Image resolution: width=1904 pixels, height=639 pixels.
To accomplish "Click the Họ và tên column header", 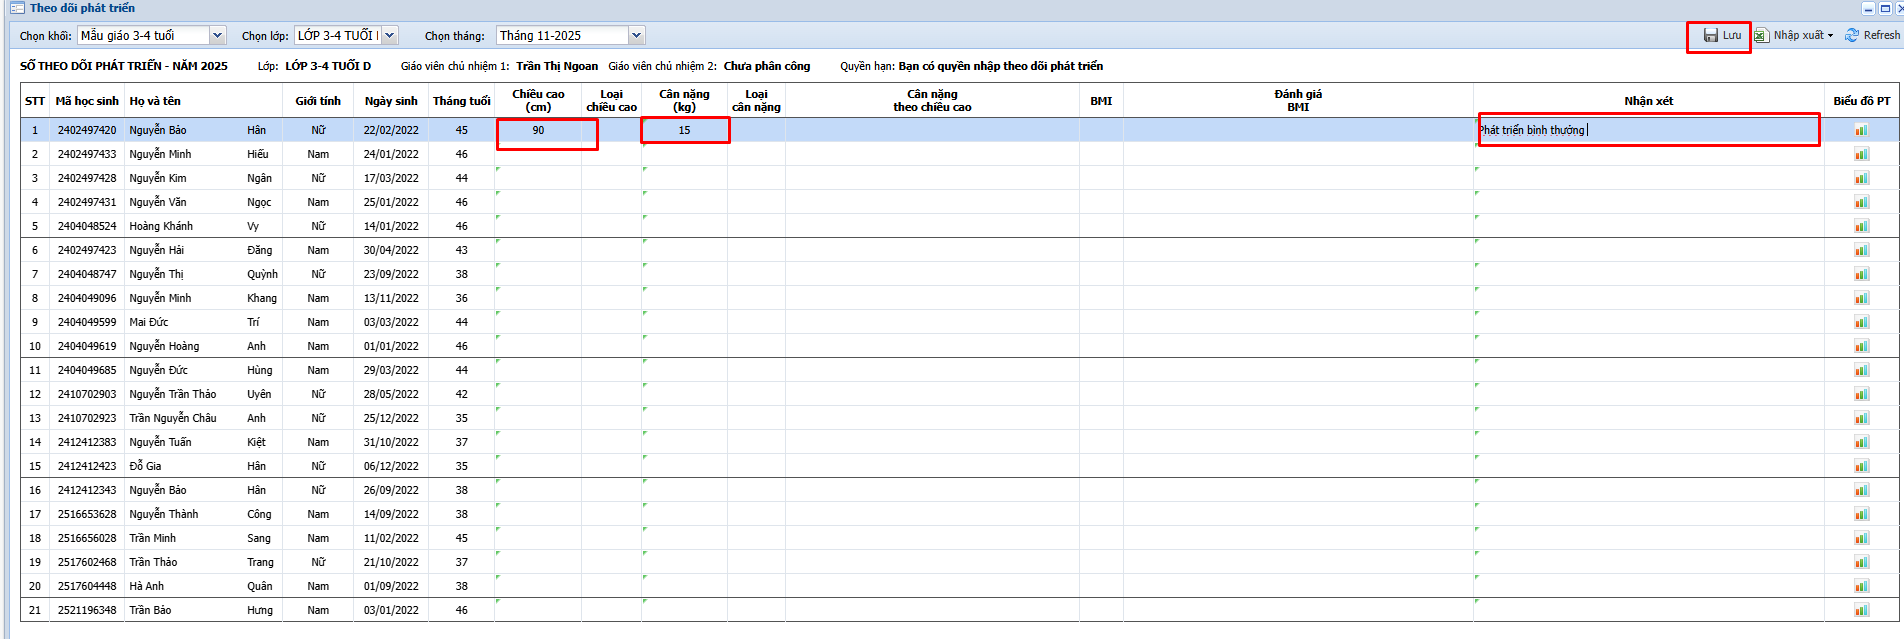I will pyautogui.click(x=203, y=100).
